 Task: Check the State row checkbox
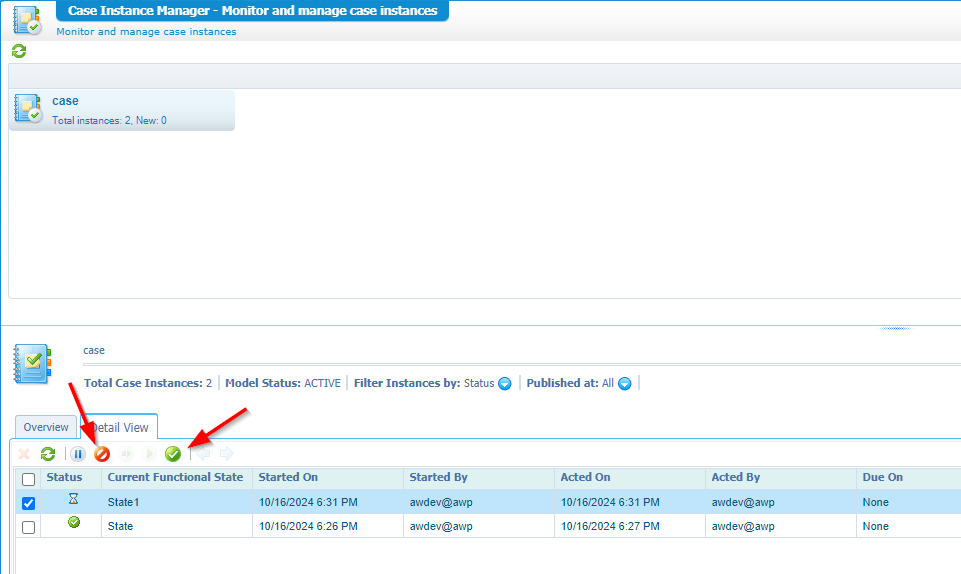coord(28,527)
